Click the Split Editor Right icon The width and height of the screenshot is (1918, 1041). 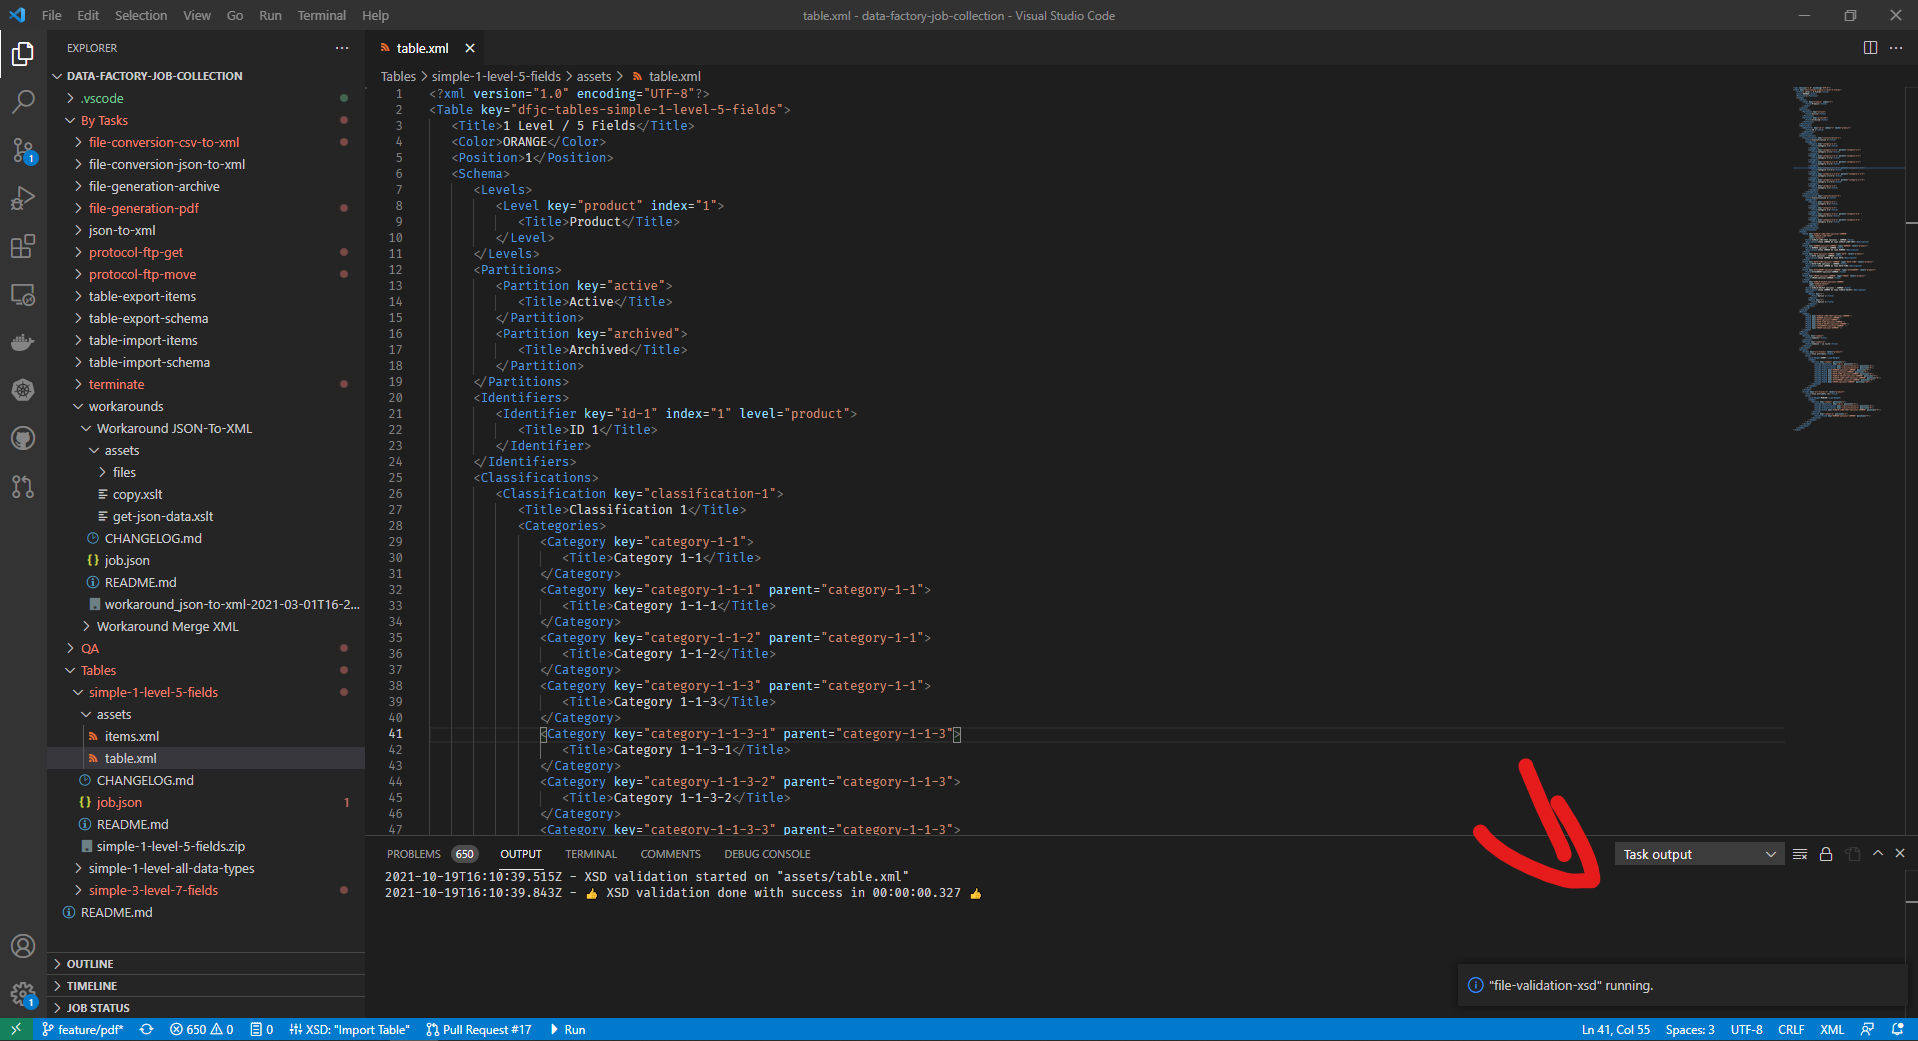[1869, 48]
